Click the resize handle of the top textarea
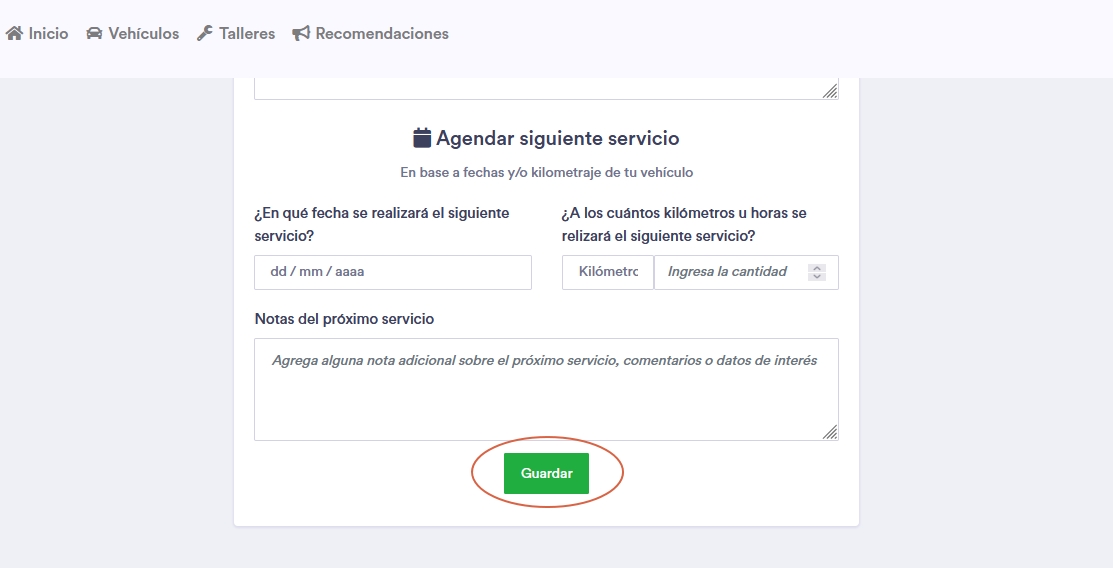Image resolution: width=1113 pixels, height=568 pixels. click(830, 92)
